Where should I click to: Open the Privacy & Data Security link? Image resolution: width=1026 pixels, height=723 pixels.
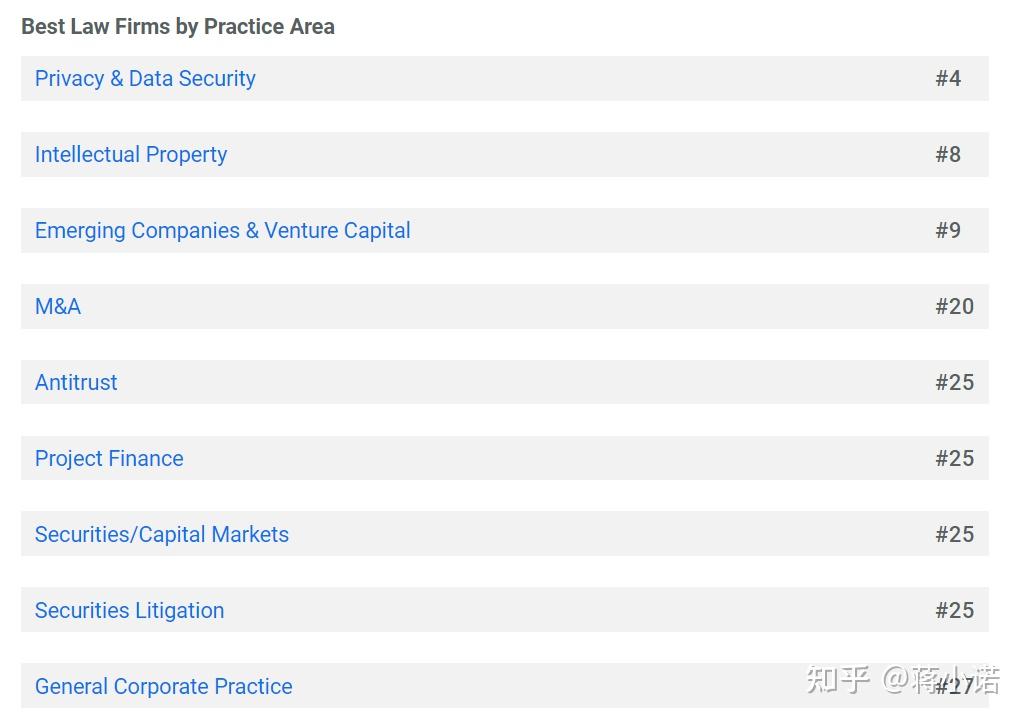(145, 79)
